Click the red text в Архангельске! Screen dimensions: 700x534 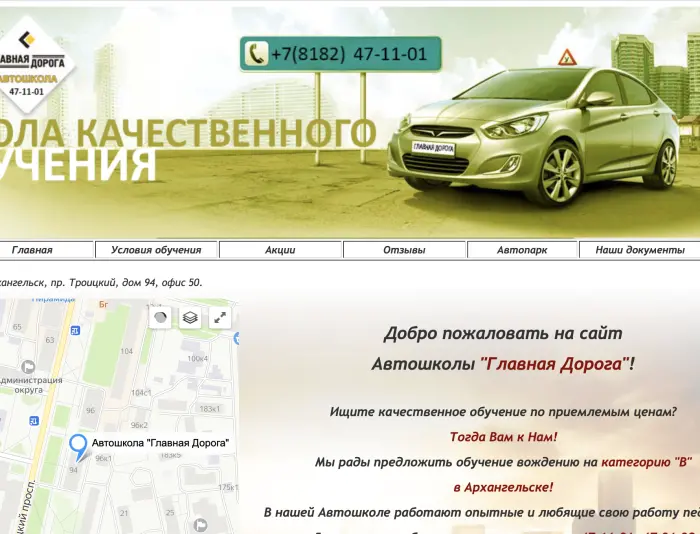[x=503, y=487]
